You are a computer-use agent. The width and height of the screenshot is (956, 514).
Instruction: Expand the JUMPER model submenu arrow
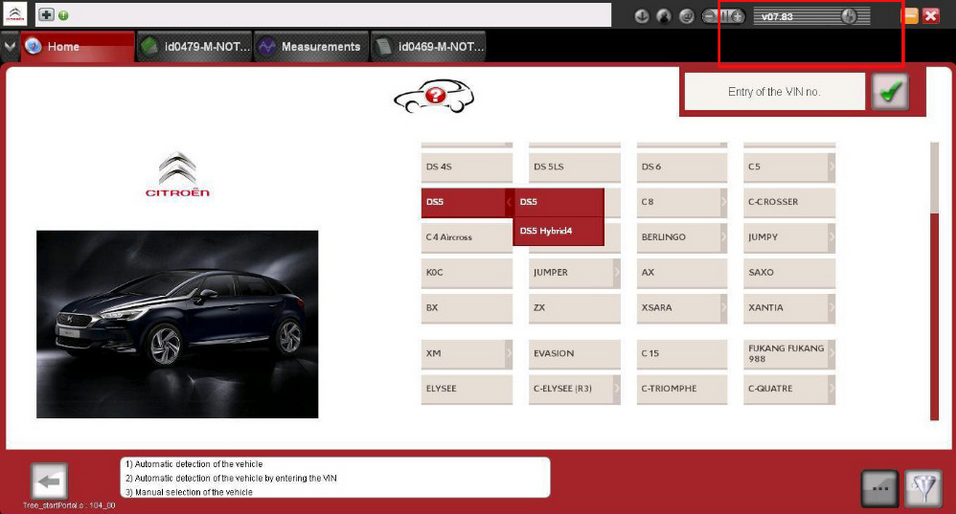point(617,273)
